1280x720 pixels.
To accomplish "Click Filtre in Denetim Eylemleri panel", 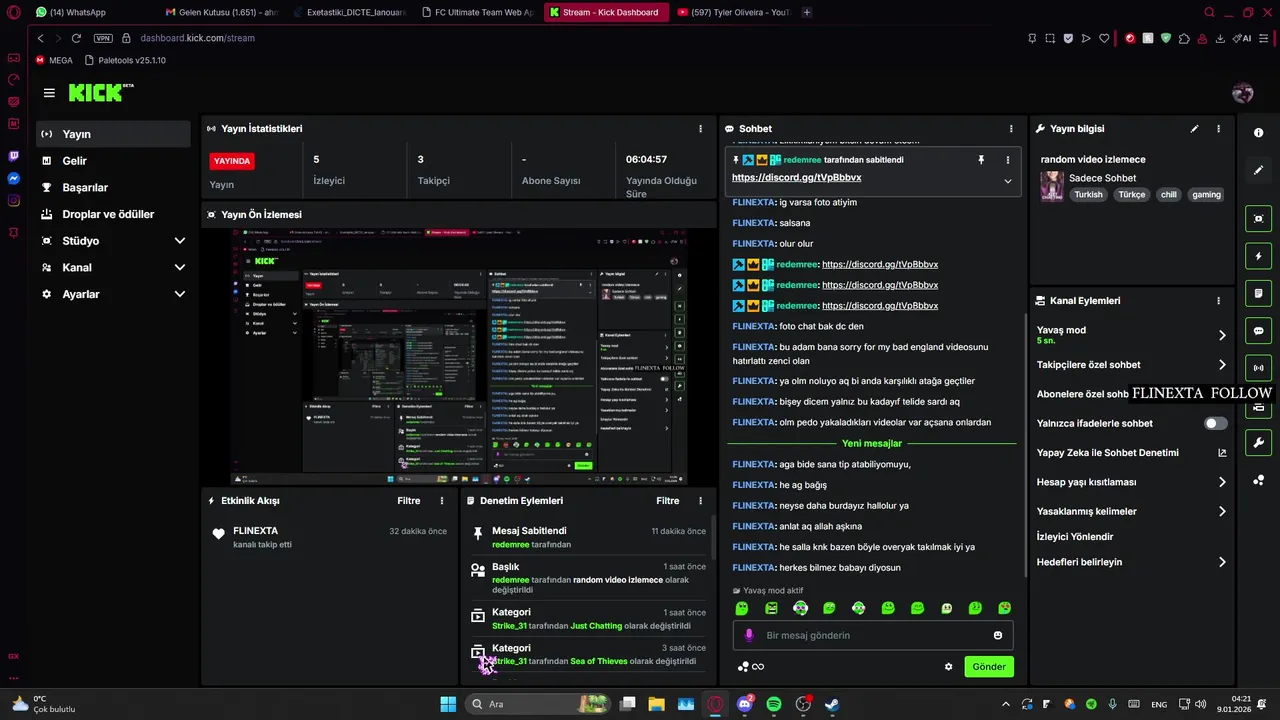I will tap(668, 501).
